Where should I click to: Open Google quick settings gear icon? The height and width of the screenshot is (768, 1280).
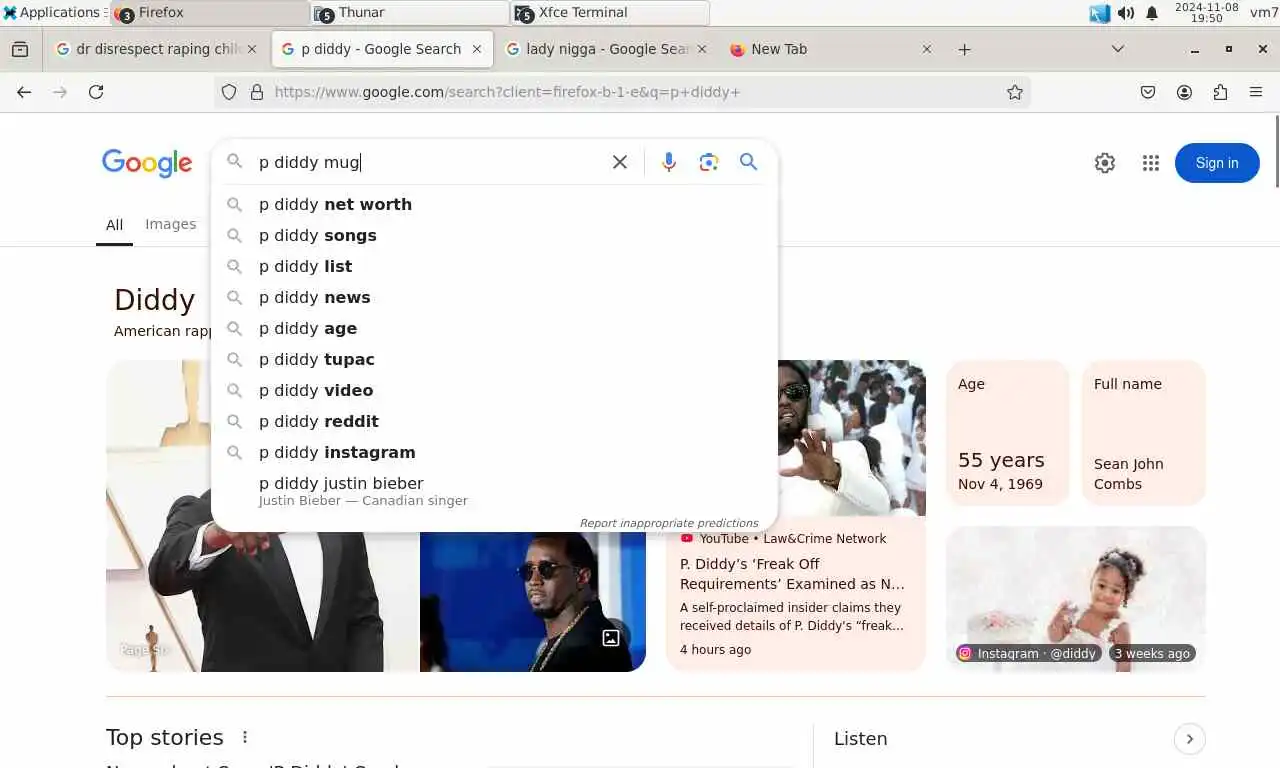(1105, 163)
